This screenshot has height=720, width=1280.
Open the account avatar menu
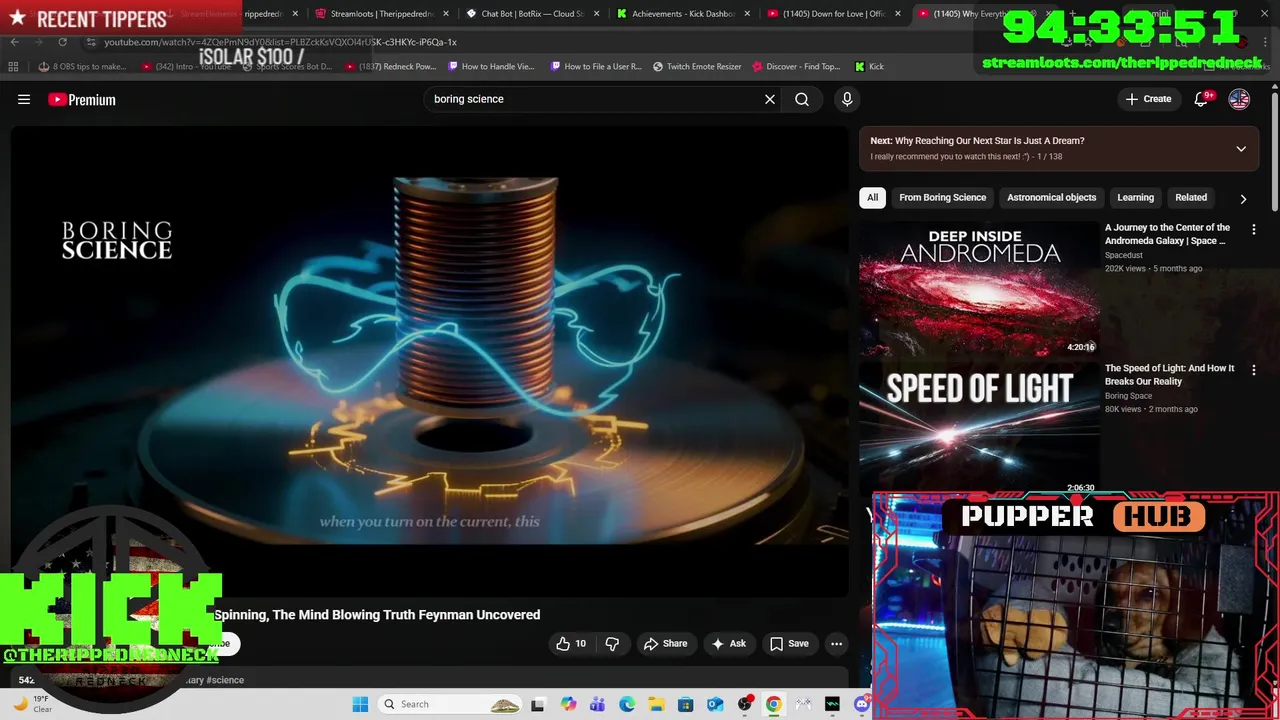coord(1239,99)
